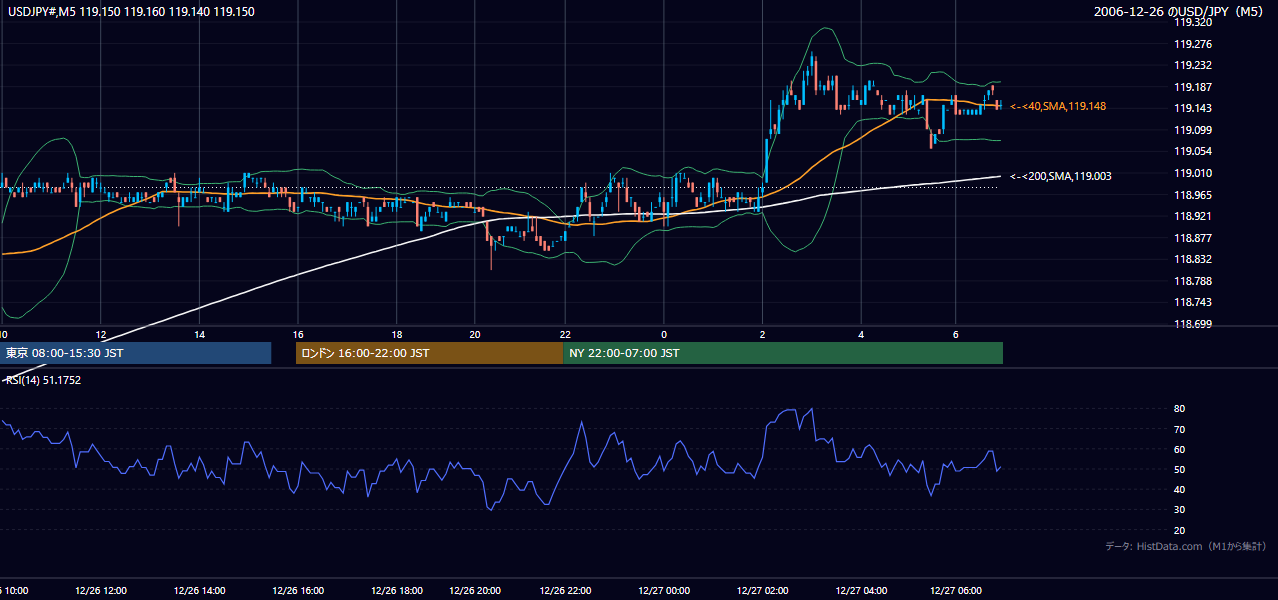The width and height of the screenshot is (1278, 600).
Task: Select the 200 SMA label 119.003
Action: pyautogui.click(x=1060, y=176)
